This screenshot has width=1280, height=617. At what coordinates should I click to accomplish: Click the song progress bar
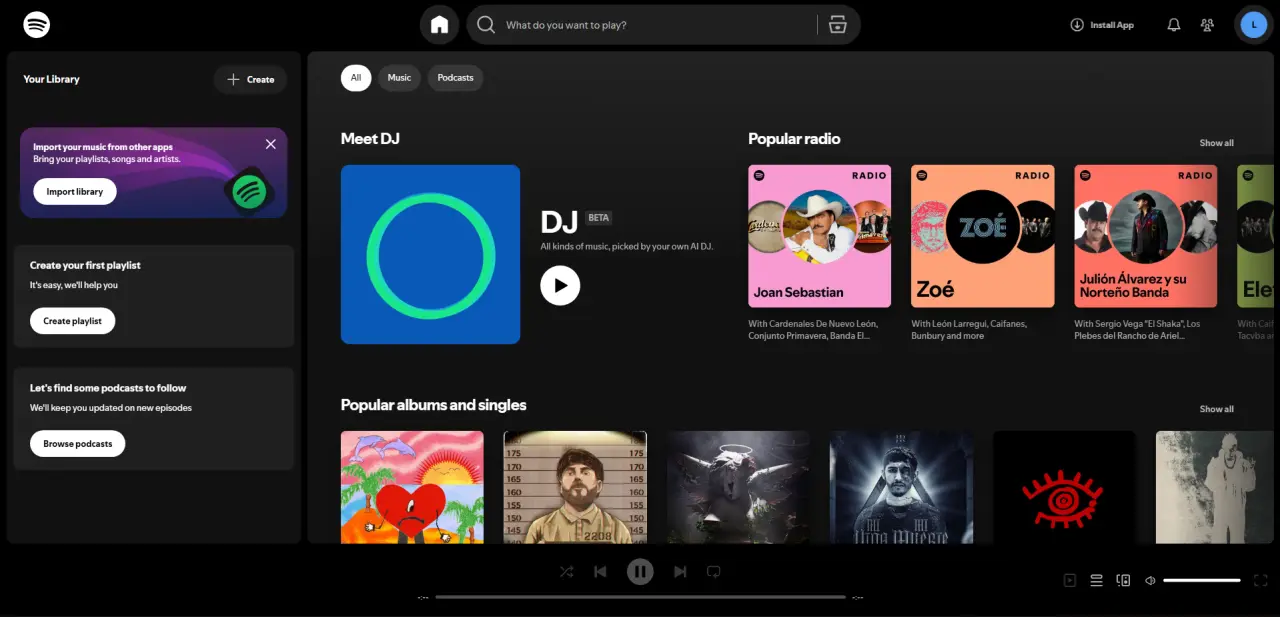tap(640, 597)
